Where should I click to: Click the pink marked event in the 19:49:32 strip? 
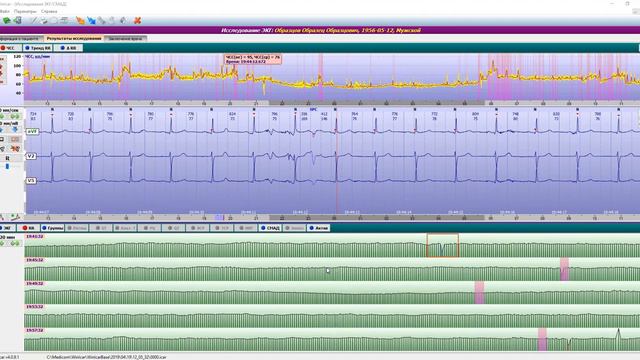click(x=479, y=292)
